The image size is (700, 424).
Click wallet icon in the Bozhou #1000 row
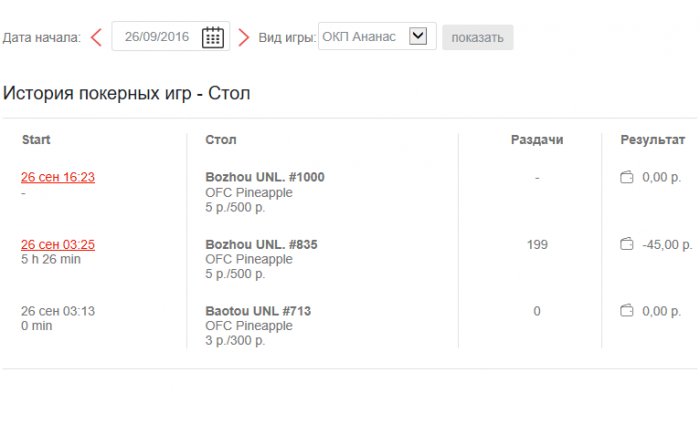pyautogui.click(x=627, y=178)
